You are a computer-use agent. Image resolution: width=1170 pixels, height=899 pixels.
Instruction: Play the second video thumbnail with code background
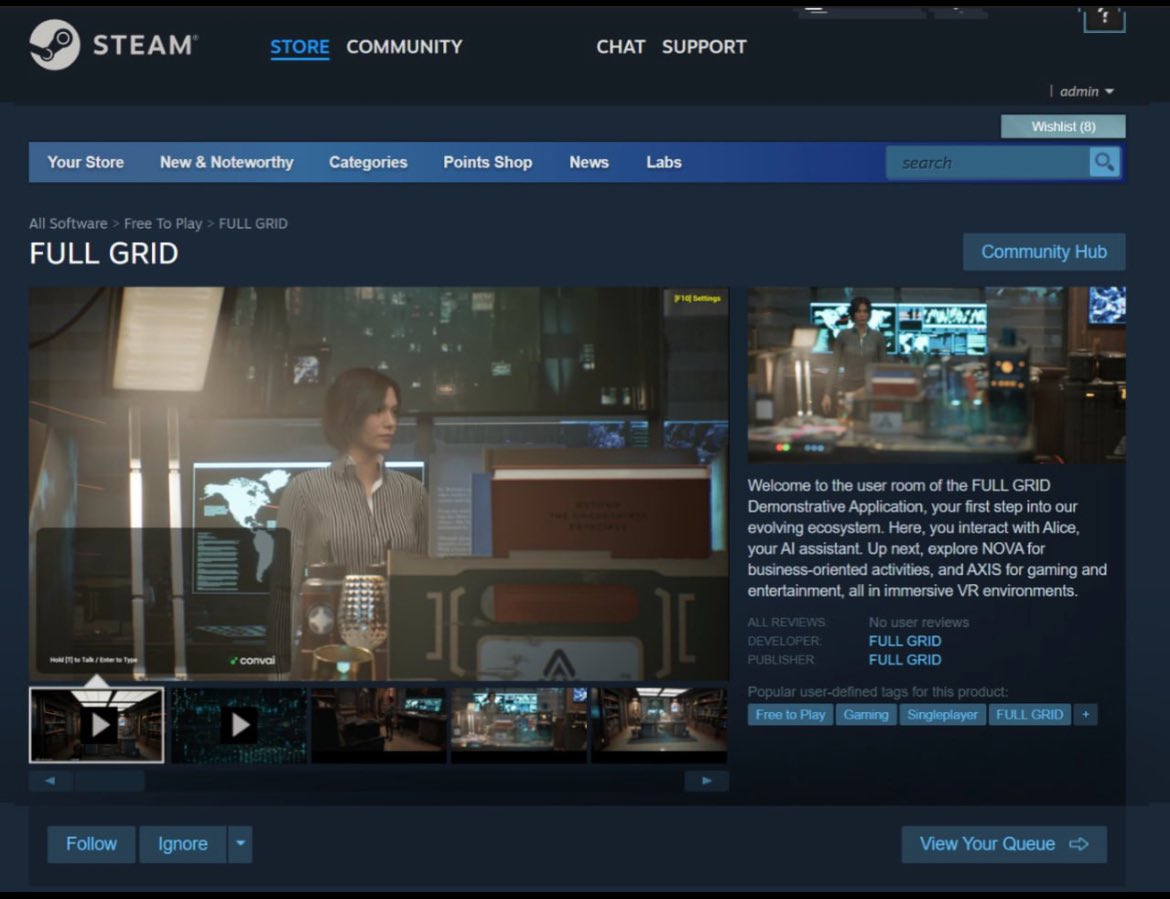tap(239, 724)
